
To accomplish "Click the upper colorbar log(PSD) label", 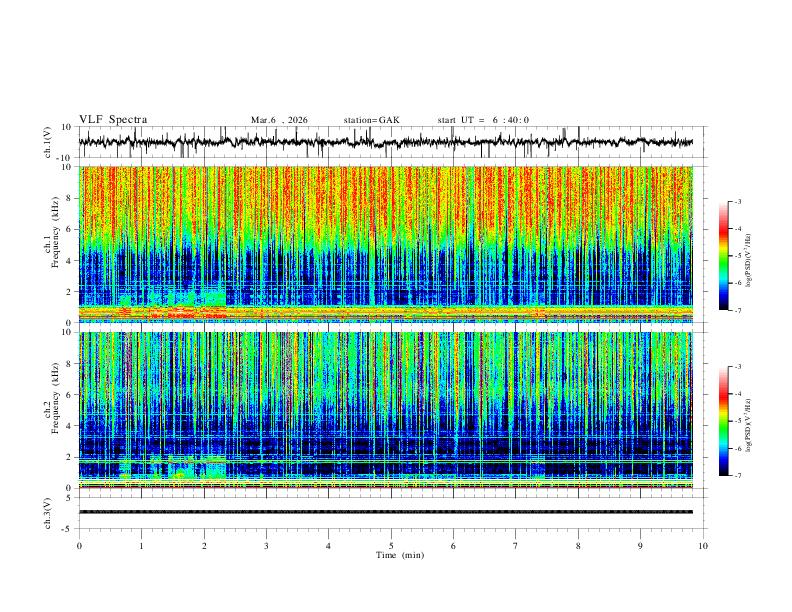I will pyautogui.click(x=748, y=261).
